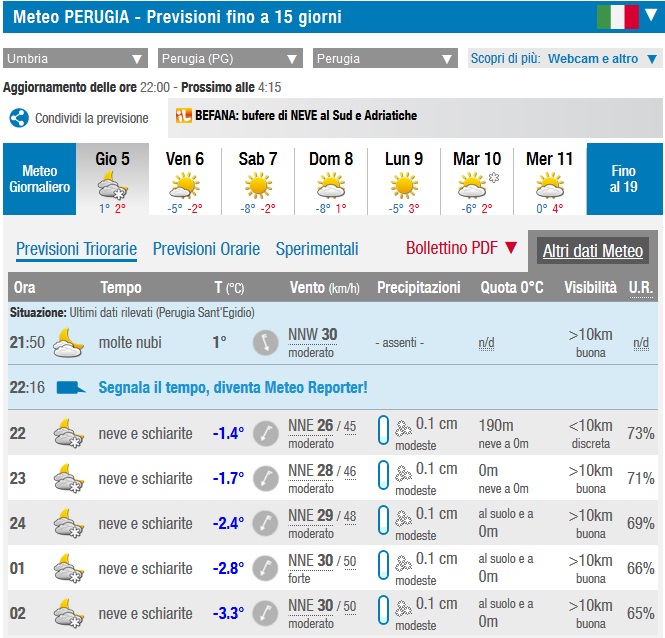This screenshot has width=665, height=638.
Task: Click the share icon for Condividi la previsione
Action: 19,118
